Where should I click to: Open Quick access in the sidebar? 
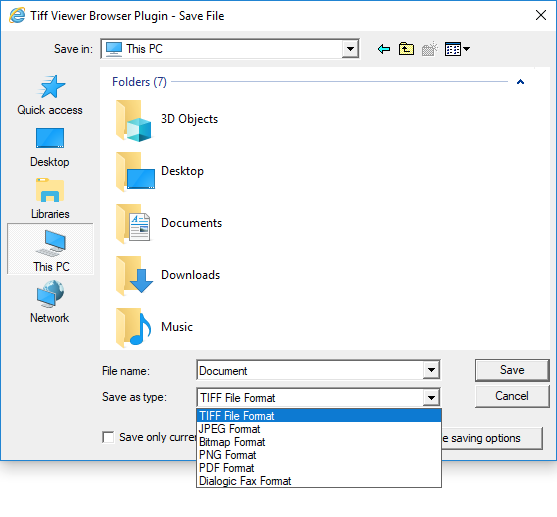[50, 95]
